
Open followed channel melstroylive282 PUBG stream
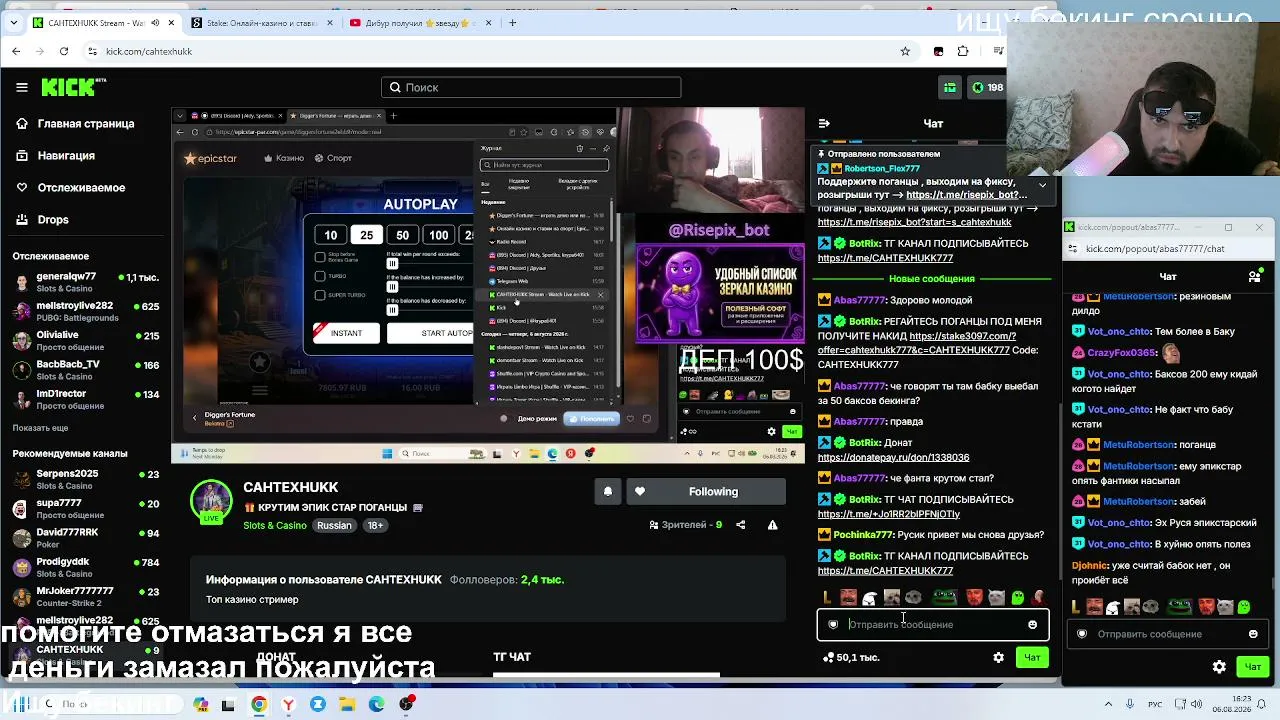[x=85, y=311]
